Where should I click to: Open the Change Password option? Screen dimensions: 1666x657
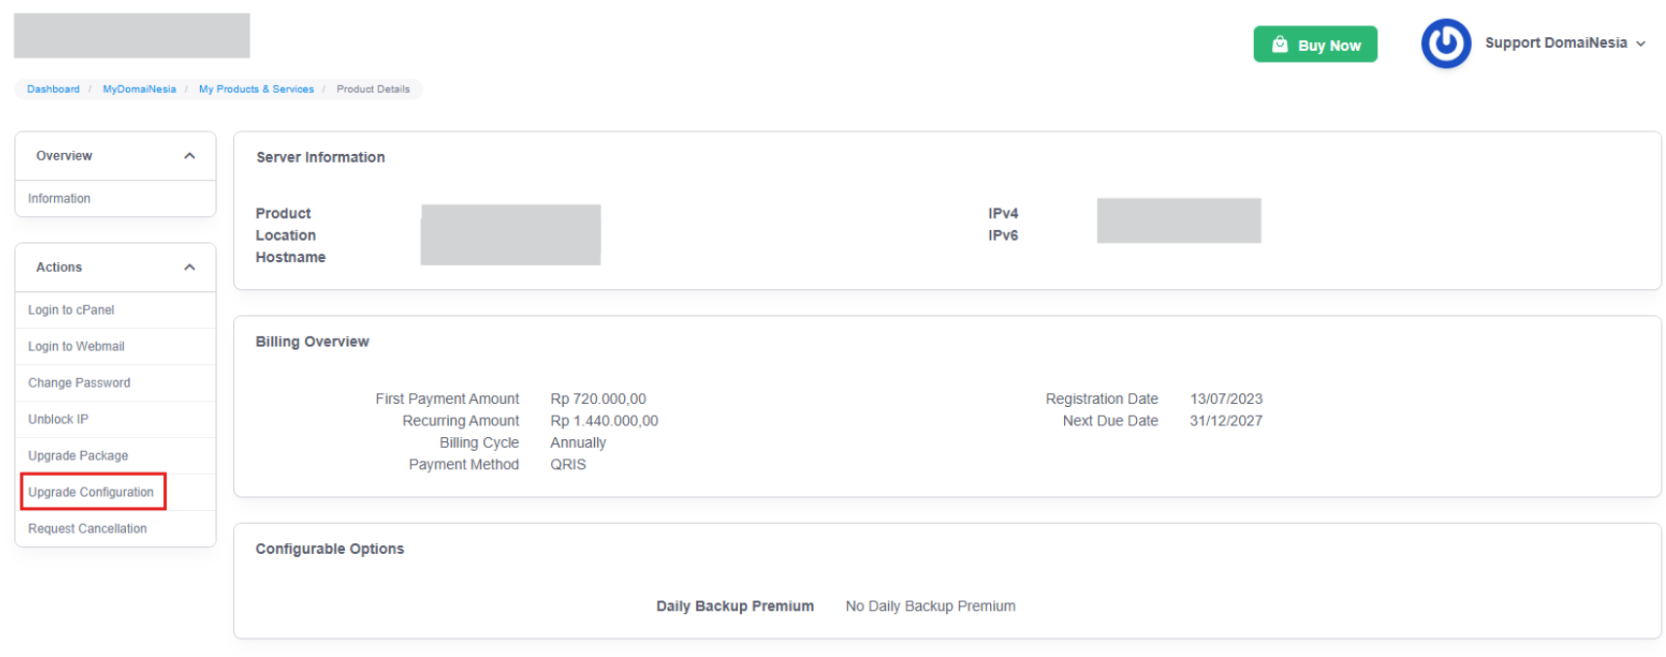click(79, 382)
